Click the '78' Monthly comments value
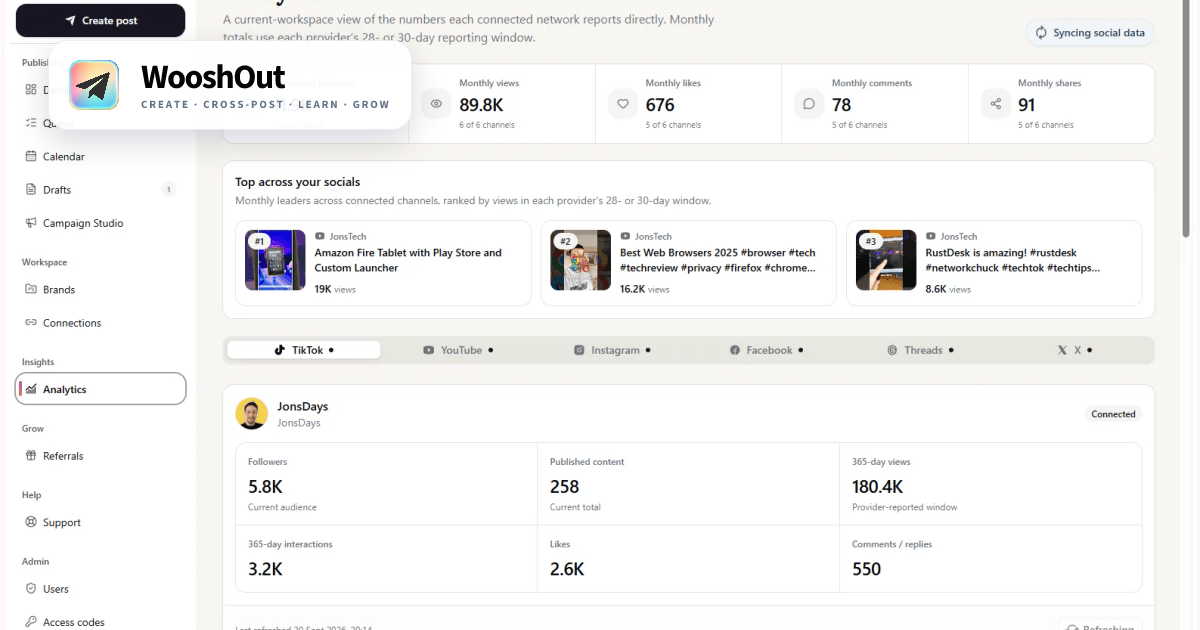Image resolution: width=1200 pixels, height=630 pixels. pos(842,105)
